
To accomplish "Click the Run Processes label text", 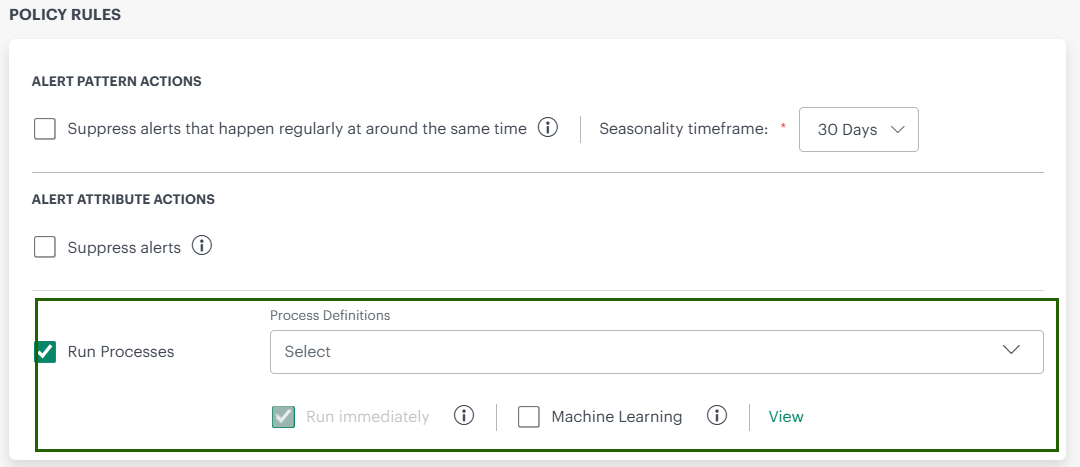I will point(121,352).
